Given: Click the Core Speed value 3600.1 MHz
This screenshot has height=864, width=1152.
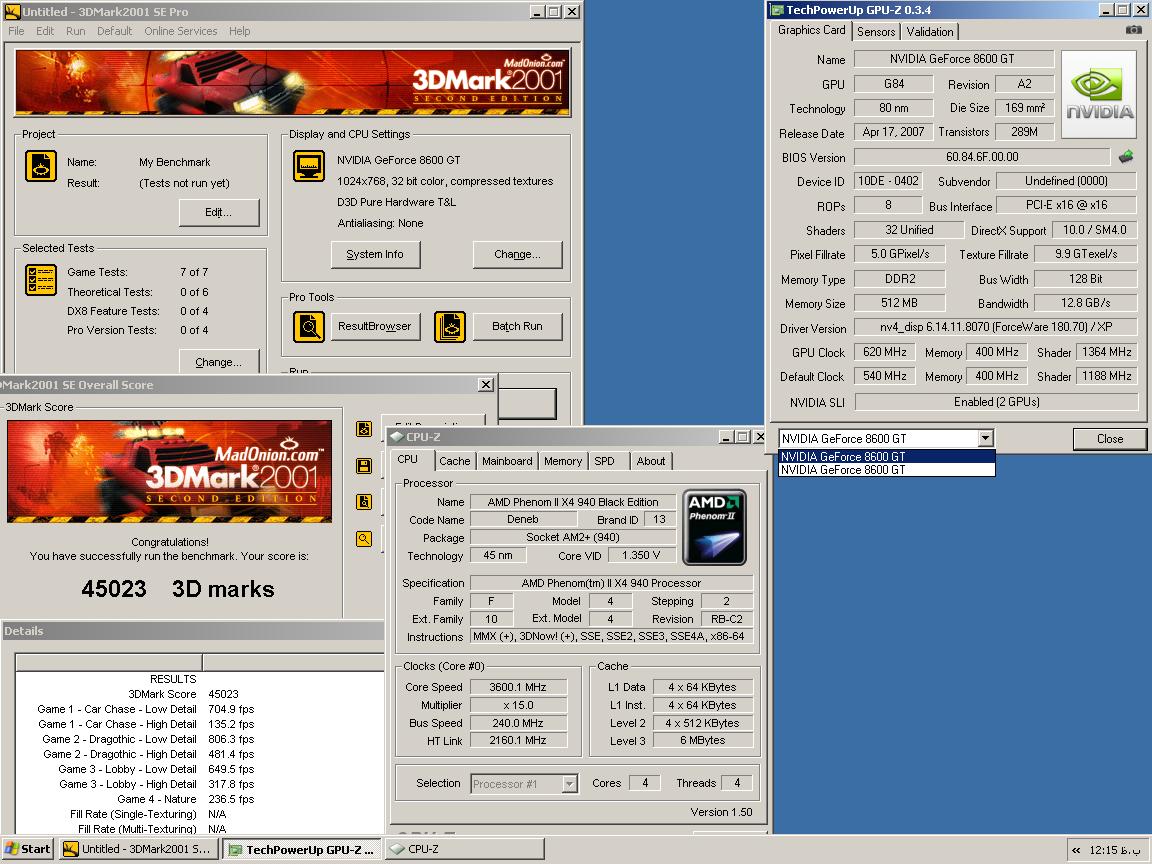Looking at the screenshot, I should (x=518, y=687).
